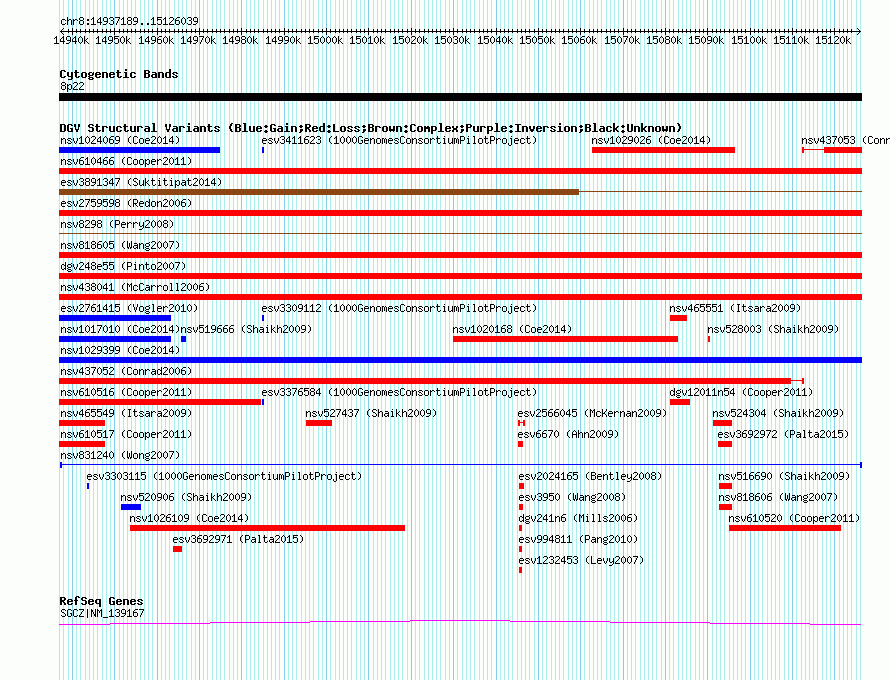This screenshot has width=890, height=680.
Task: Open nsv818606 (Wang2007) label
Action: 778,497
